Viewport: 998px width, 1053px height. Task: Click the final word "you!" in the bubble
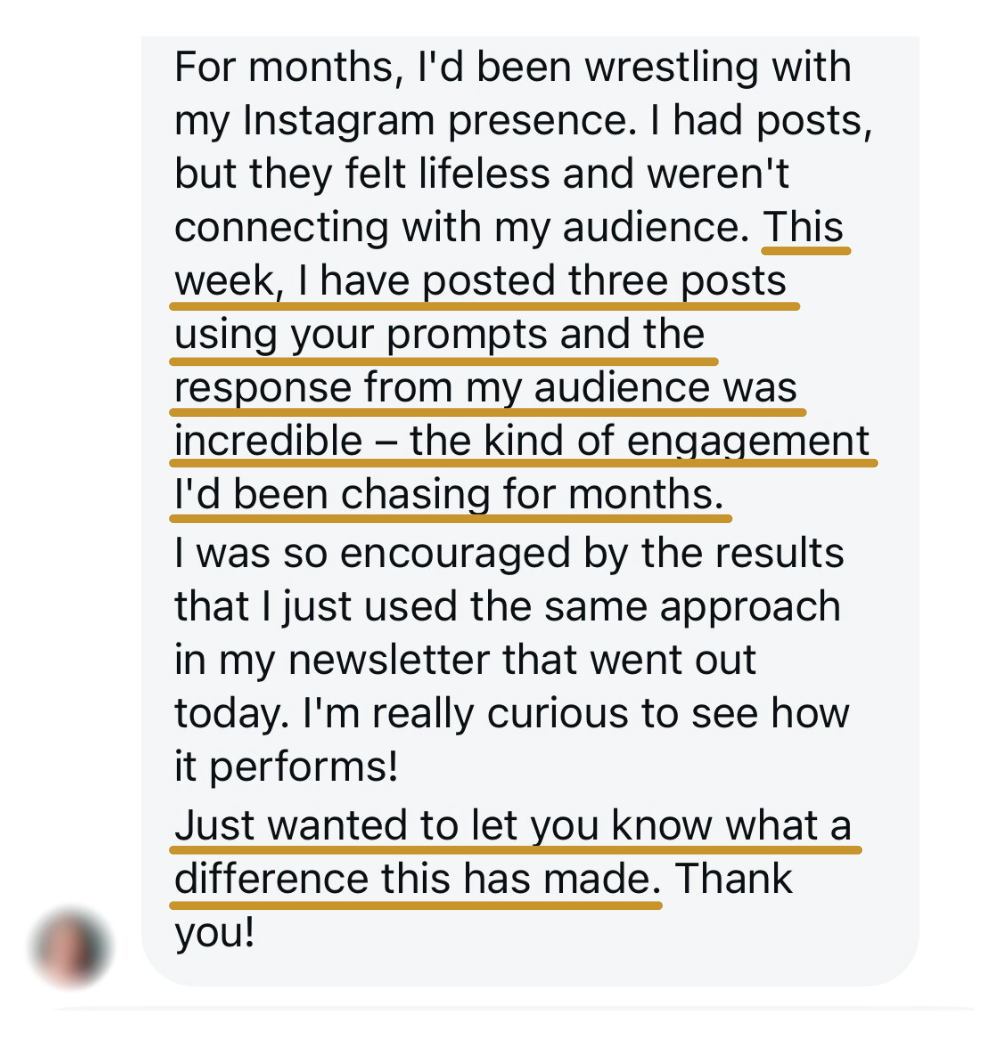(x=214, y=933)
